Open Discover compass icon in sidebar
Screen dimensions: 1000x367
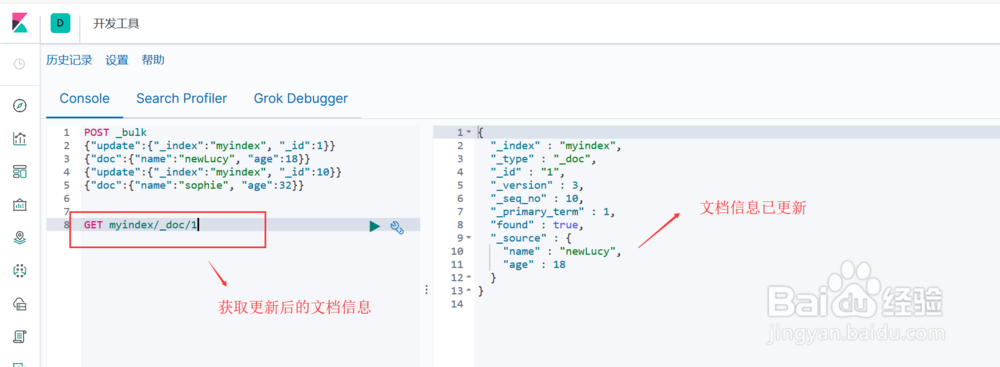coord(20,105)
